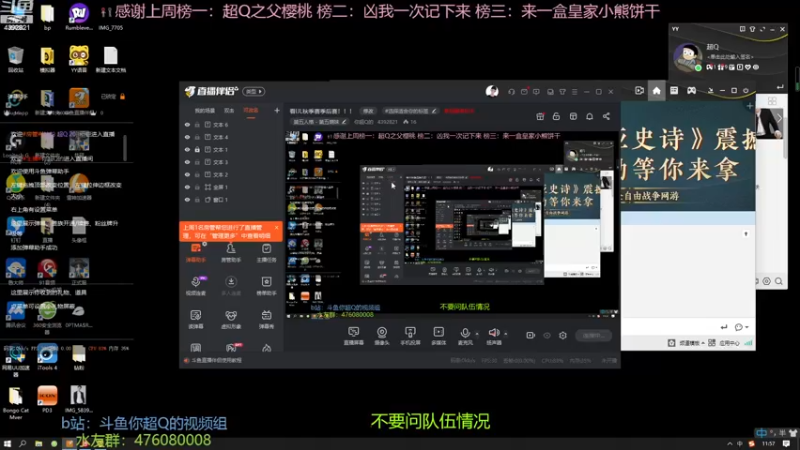800x450 pixels.
Task: Toggle visibility of 文本 6 layer
Action: pos(187,124)
